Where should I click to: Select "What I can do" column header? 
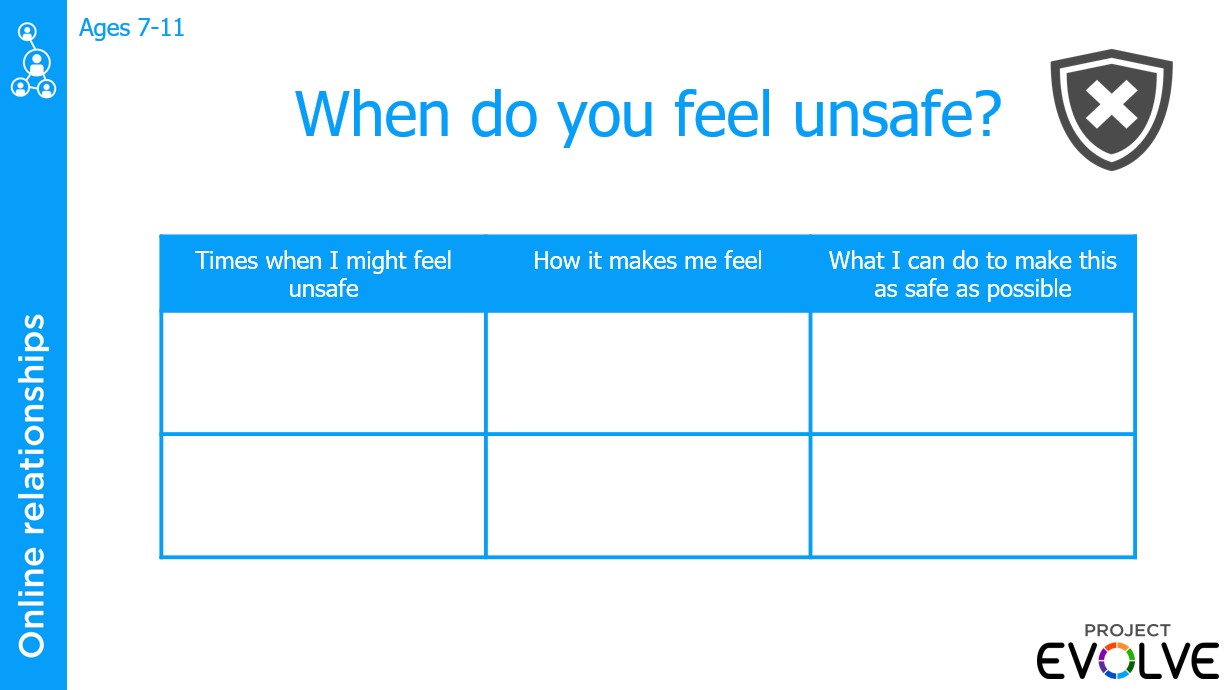pyautogui.click(x=972, y=274)
